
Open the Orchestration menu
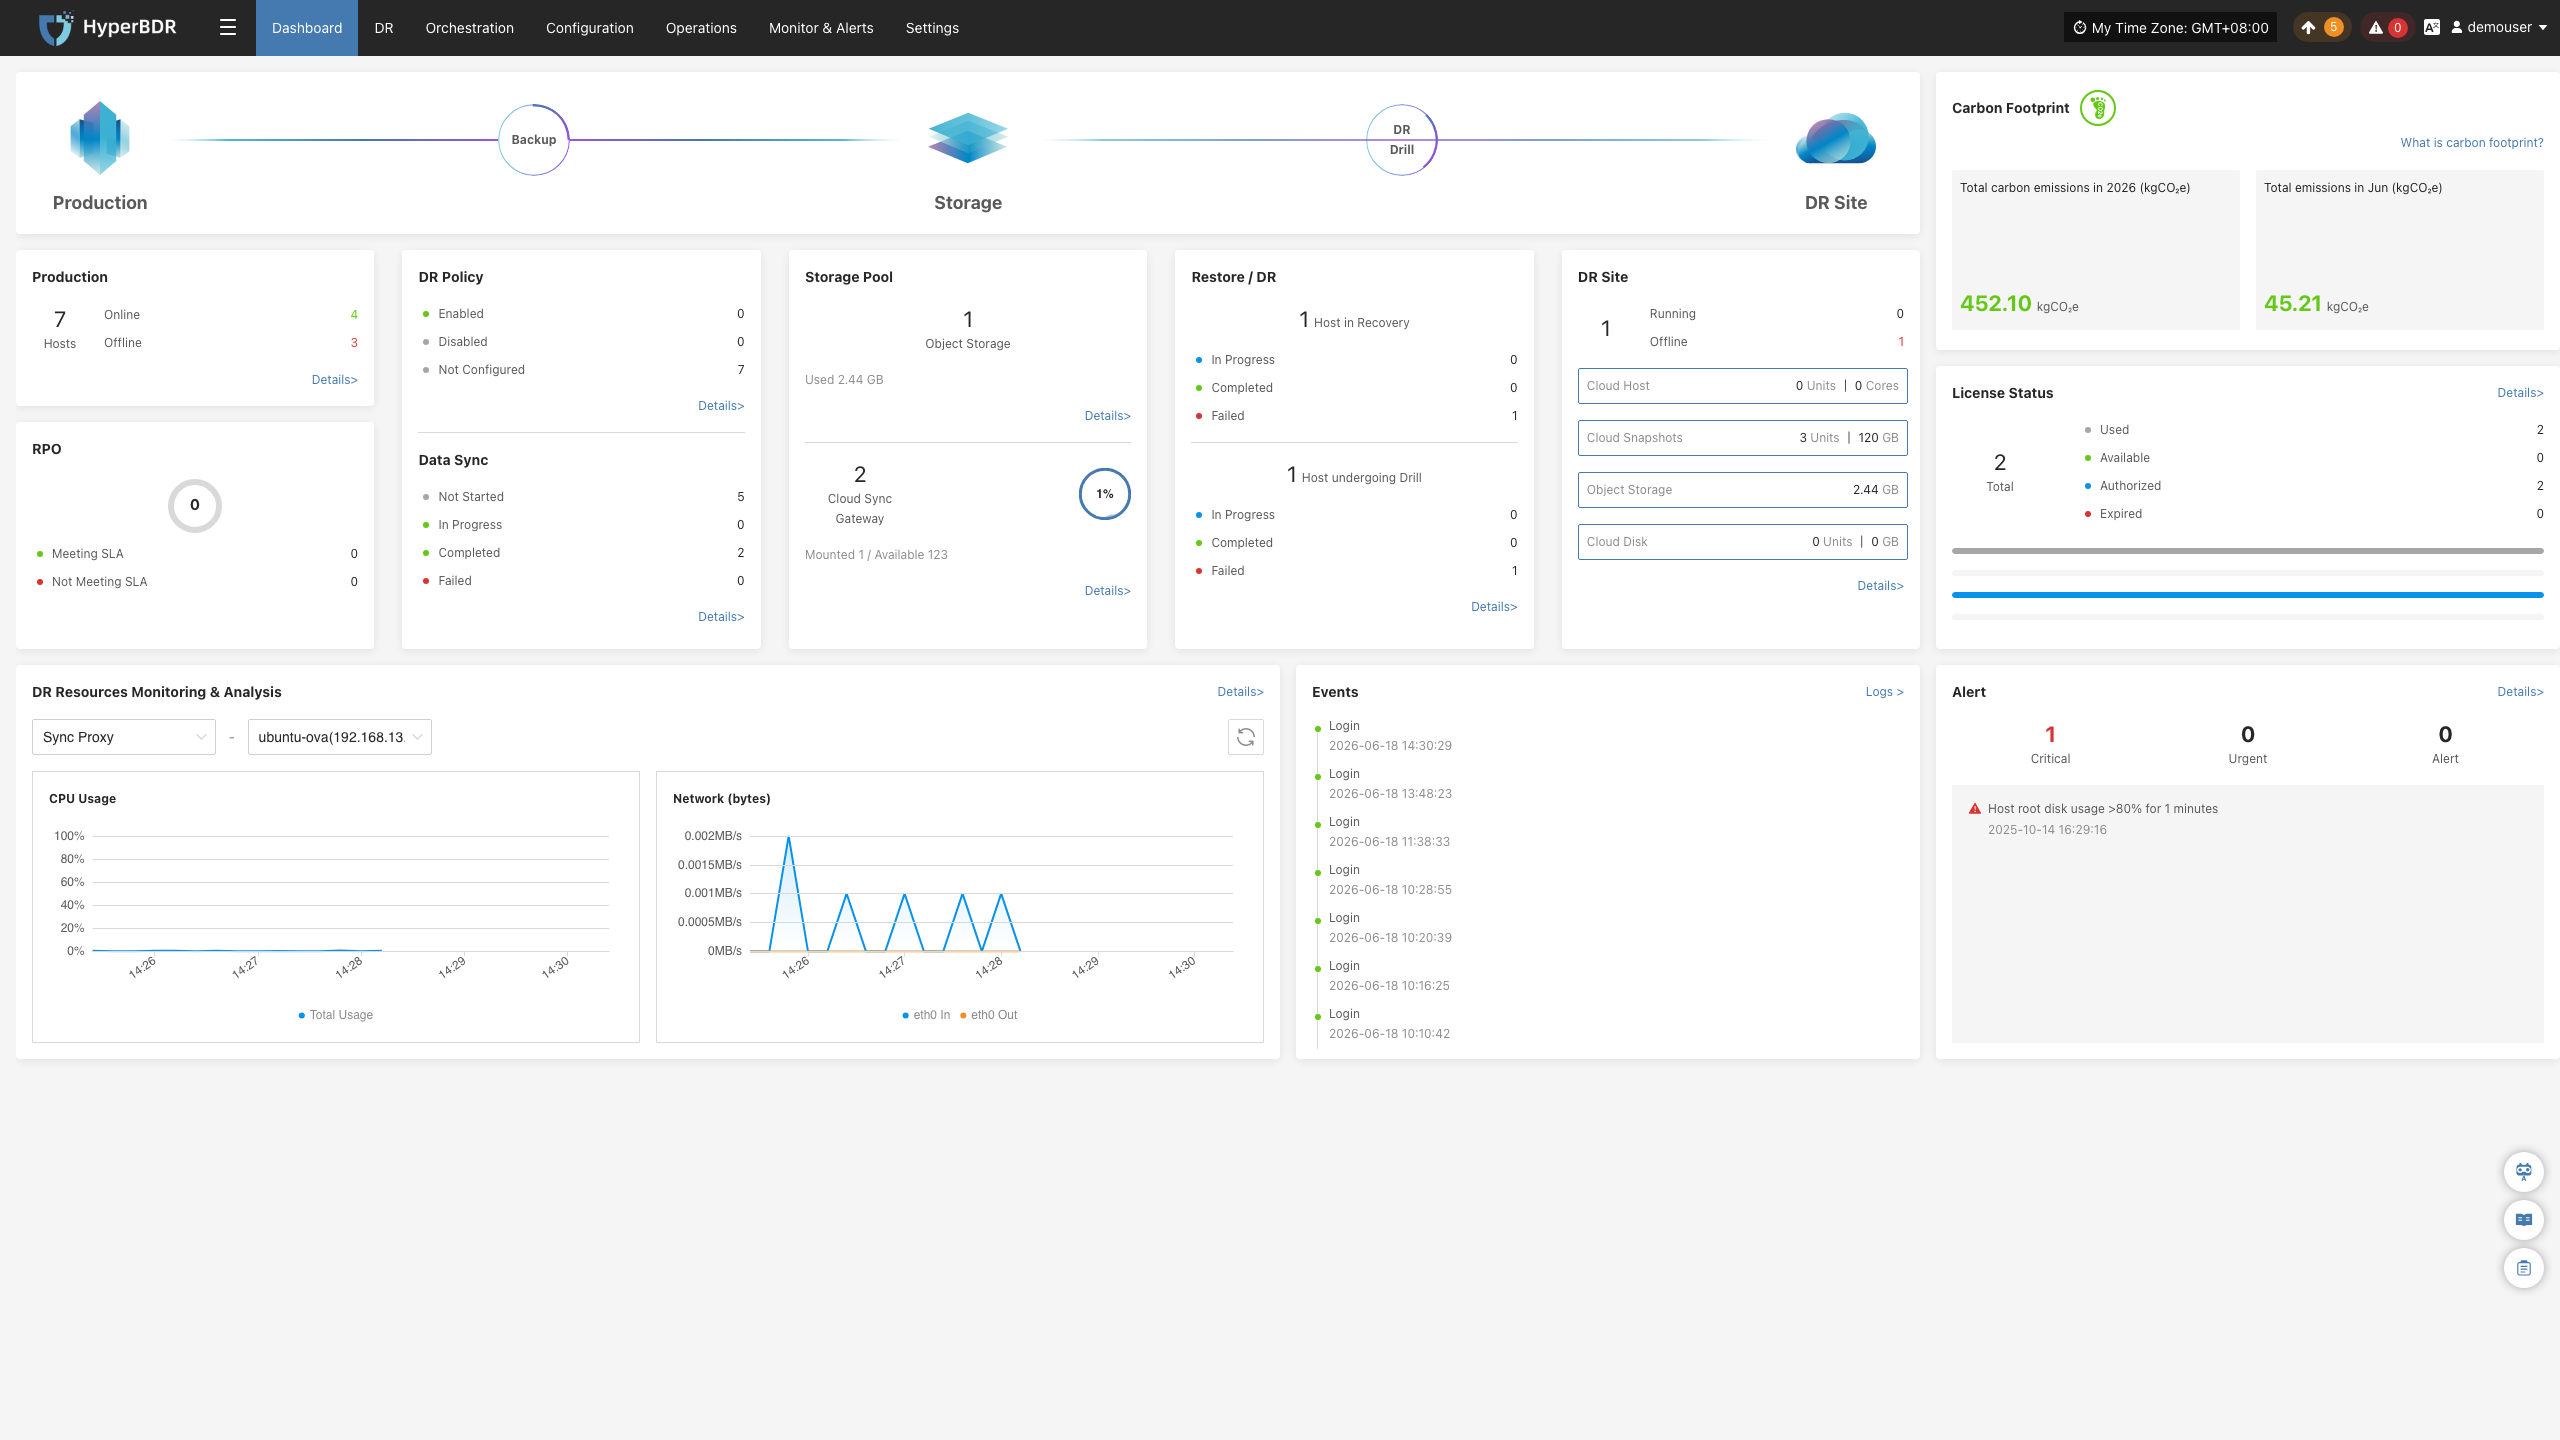470,28
